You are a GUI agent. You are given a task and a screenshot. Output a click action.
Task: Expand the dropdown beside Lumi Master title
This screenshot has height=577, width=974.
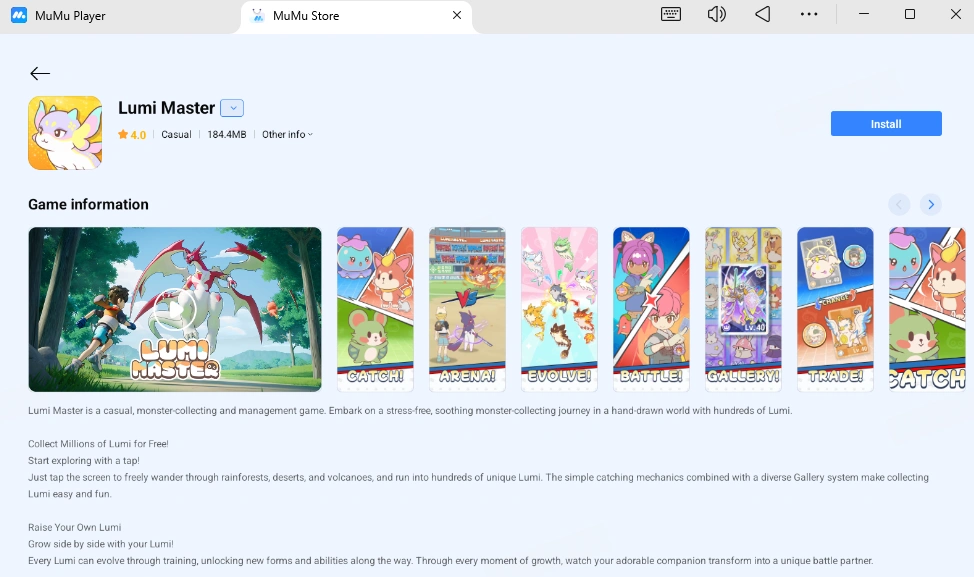232,108
